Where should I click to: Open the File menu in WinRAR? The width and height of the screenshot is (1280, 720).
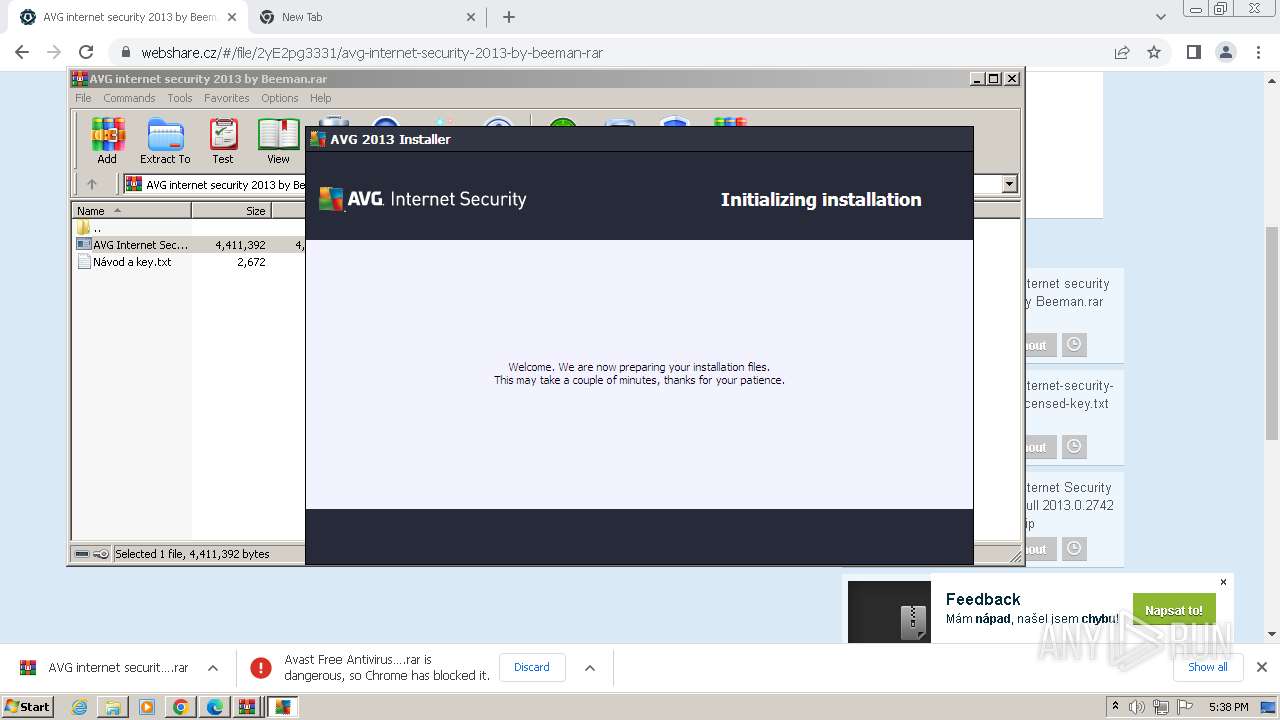click(83, 98)
